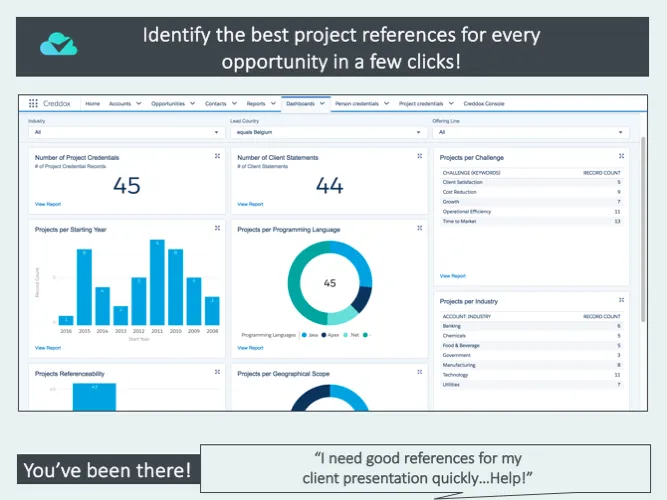Expand the Projects per Industry widget
Viewport: 667px width, 500px height.
(621, 300)
